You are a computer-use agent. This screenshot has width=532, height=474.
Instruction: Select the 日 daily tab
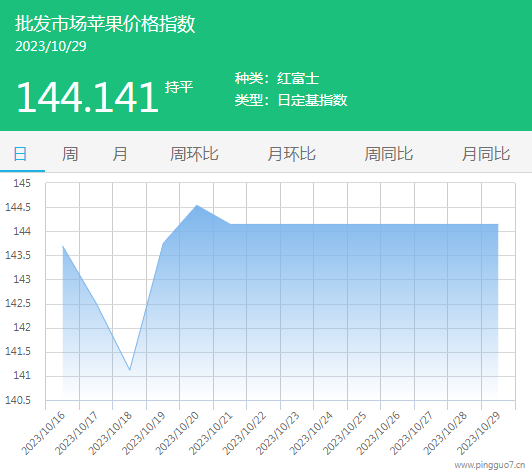20,154
